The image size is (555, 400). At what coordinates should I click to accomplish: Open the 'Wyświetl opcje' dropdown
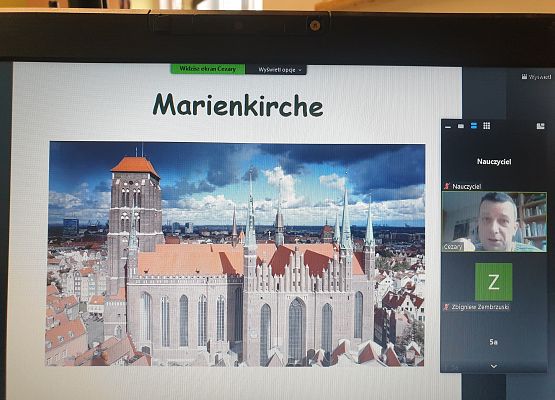point(276,70)
